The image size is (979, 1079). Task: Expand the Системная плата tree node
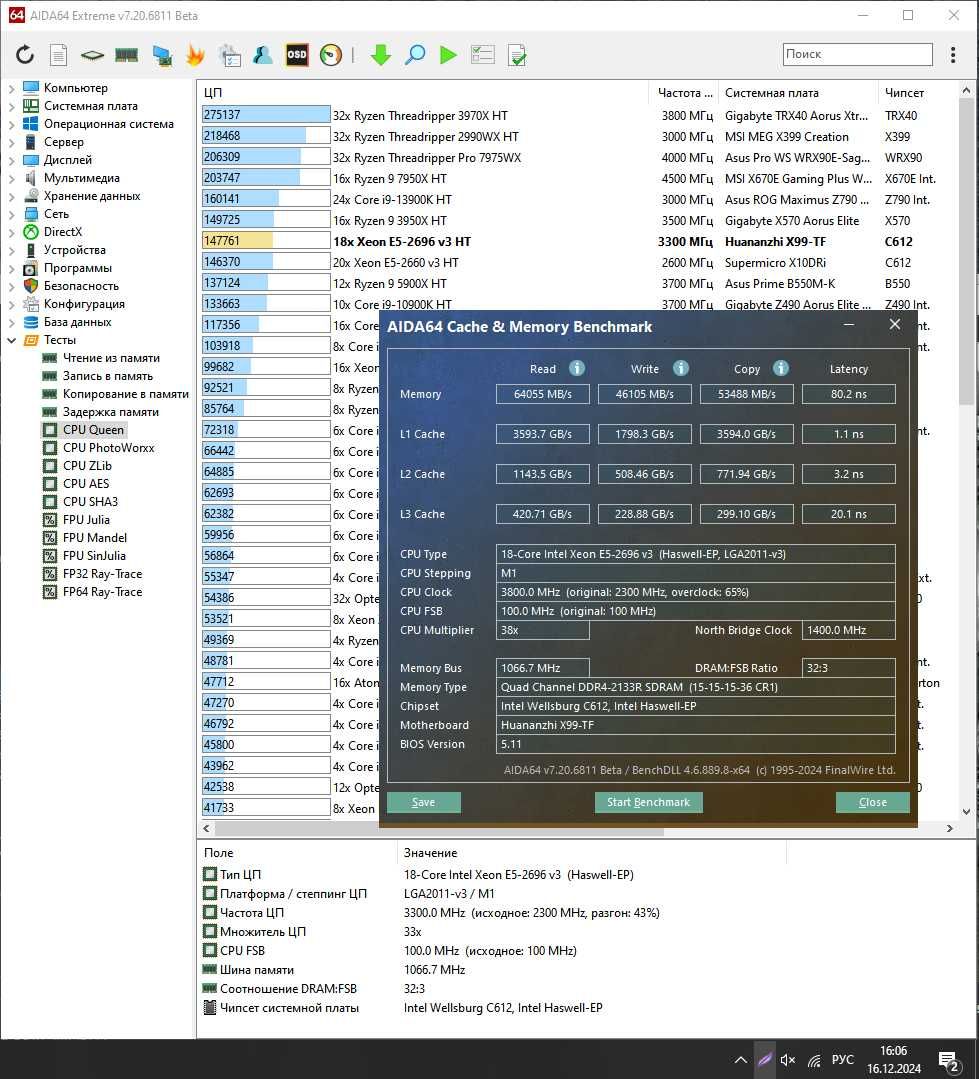pos(11,106)
